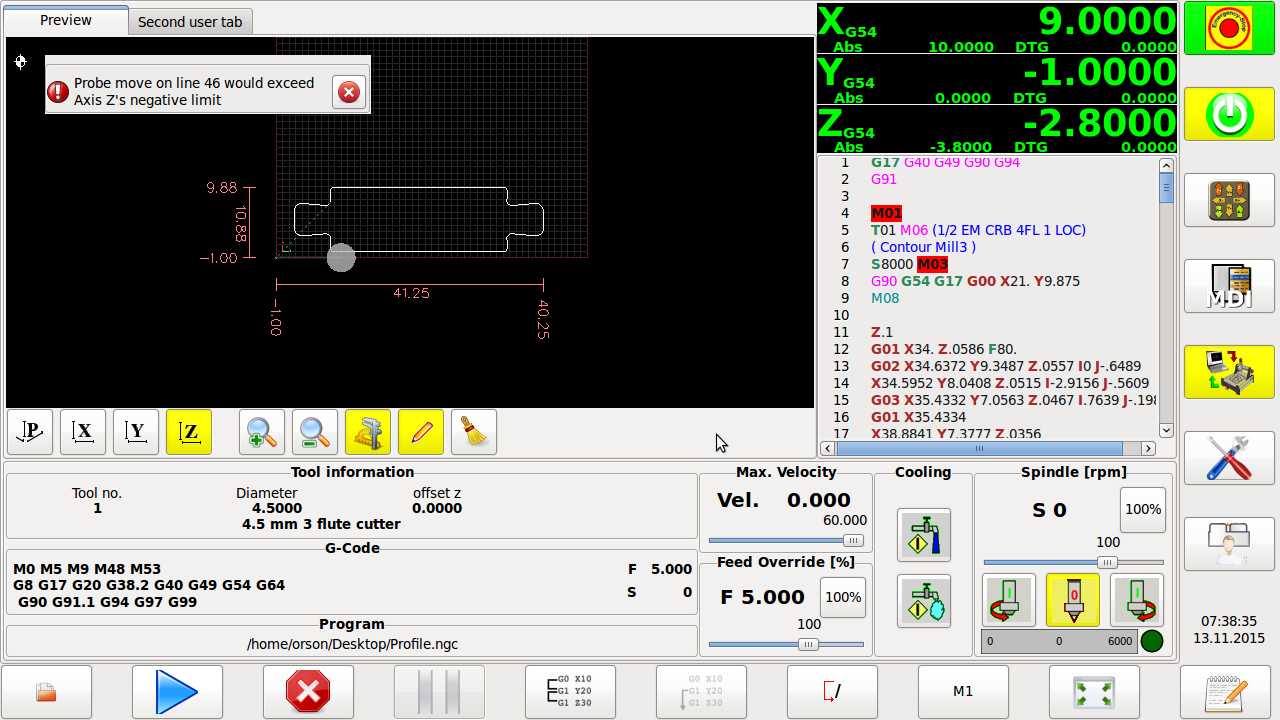1280x720 pixels.
Task: Zoom in on the toolpath preview
Action: pyautogui.click(x=261, y=432)
